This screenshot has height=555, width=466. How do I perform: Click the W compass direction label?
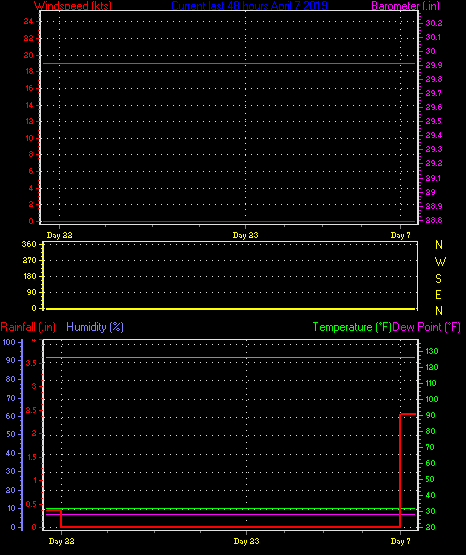(440, 262)
